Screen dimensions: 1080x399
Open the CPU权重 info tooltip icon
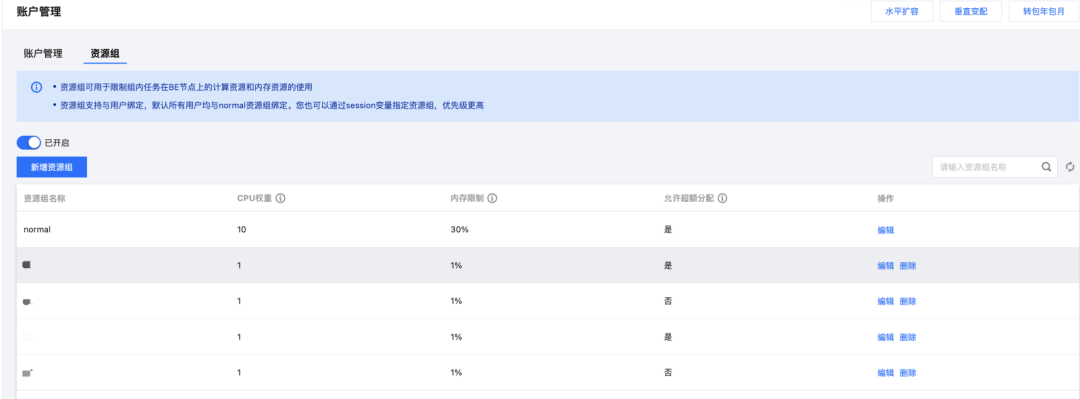pyautogui.click(x=280, y=198)
